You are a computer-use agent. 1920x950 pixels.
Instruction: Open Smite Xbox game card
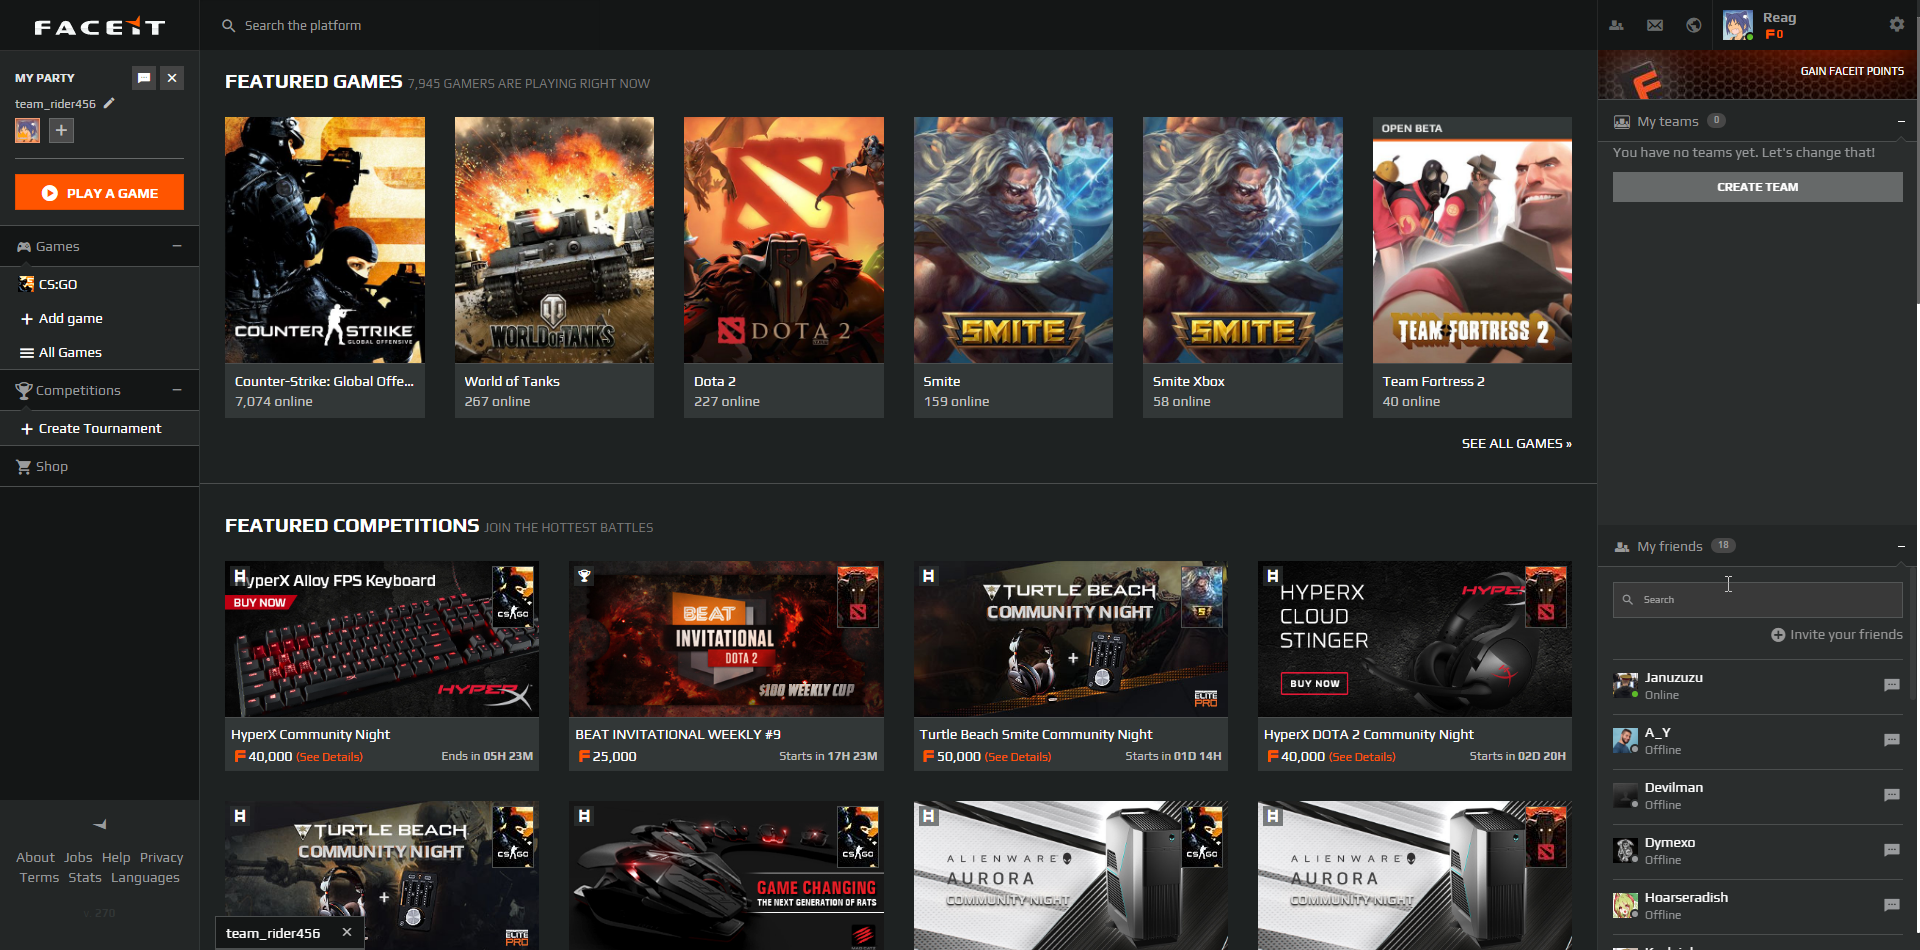[x=1243, y=267]
